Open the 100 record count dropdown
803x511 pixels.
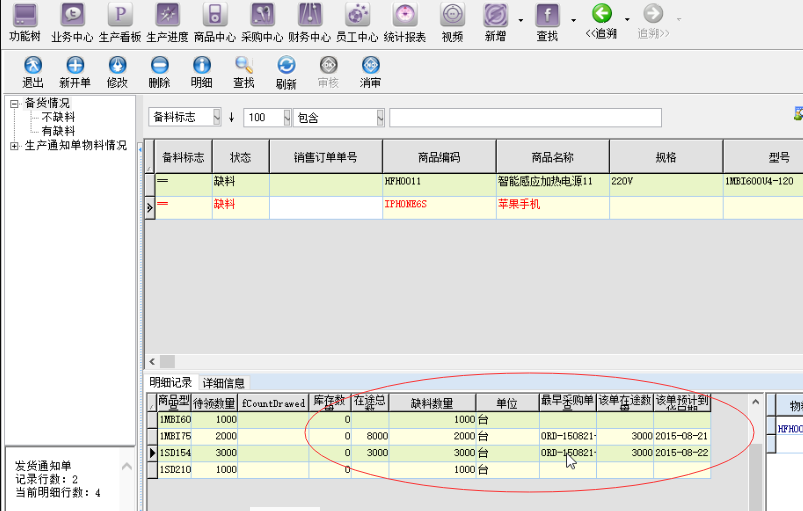coord(287,117)
